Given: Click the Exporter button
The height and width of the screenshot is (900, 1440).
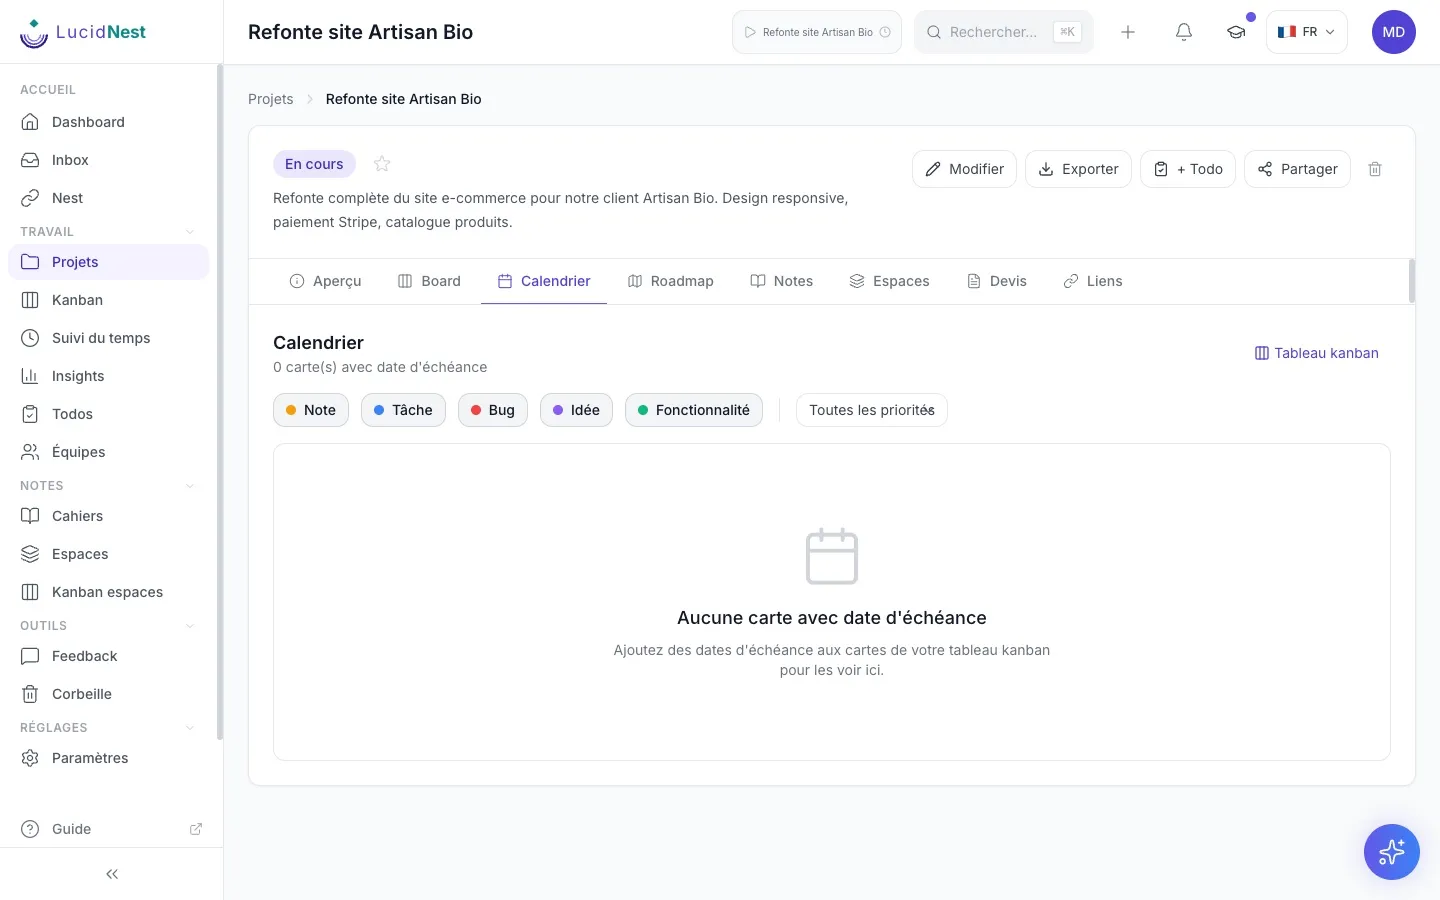Looking at the screenshot, I should (1079, 169).
